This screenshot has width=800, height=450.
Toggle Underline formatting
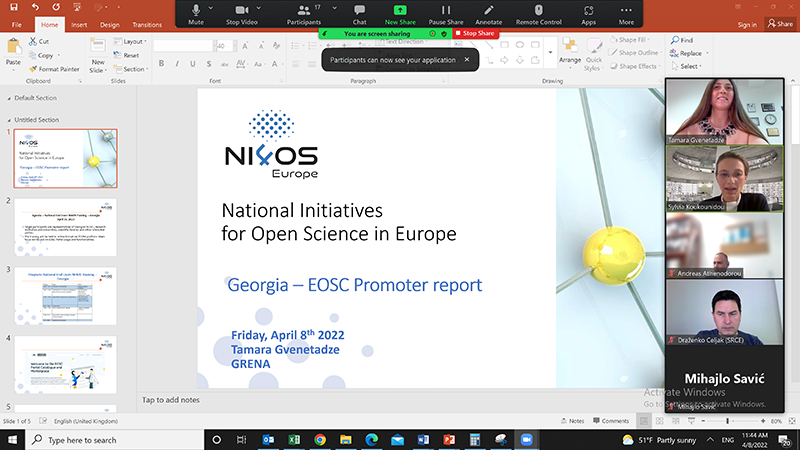pos(192,64)
